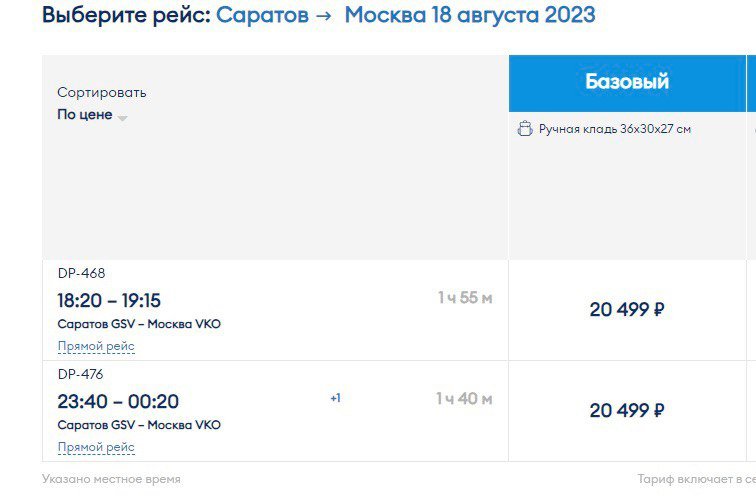
Task: Click the 23:40 – 00:20 flight time
Action: pos(118,402)
